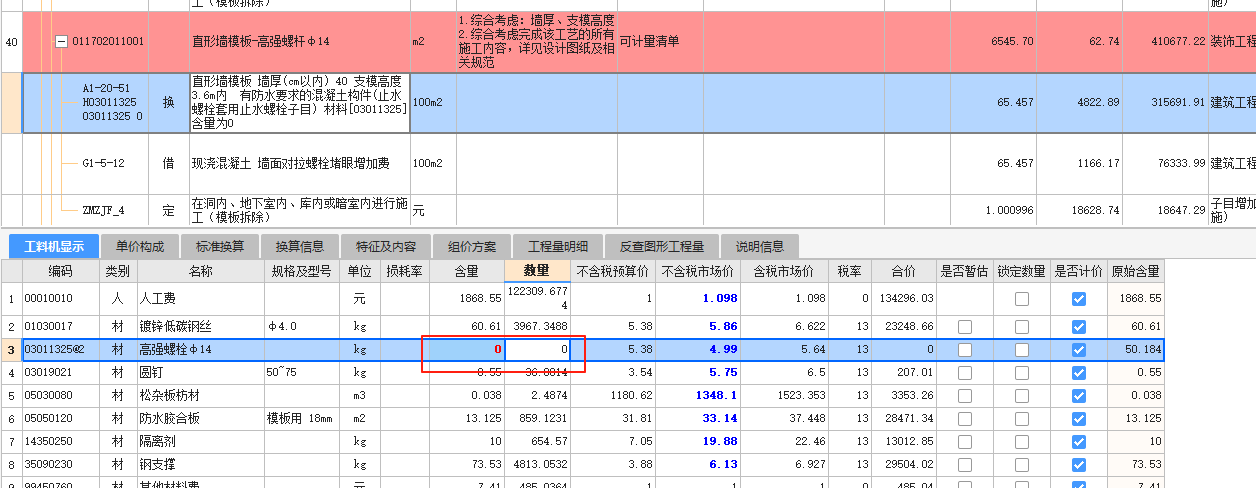The width and height of the screenshot is (1256, 488).
Task: Toggle 锁定数量 checkbox for 镀锌低碳钢丝 row
Action: (1021, 327)
